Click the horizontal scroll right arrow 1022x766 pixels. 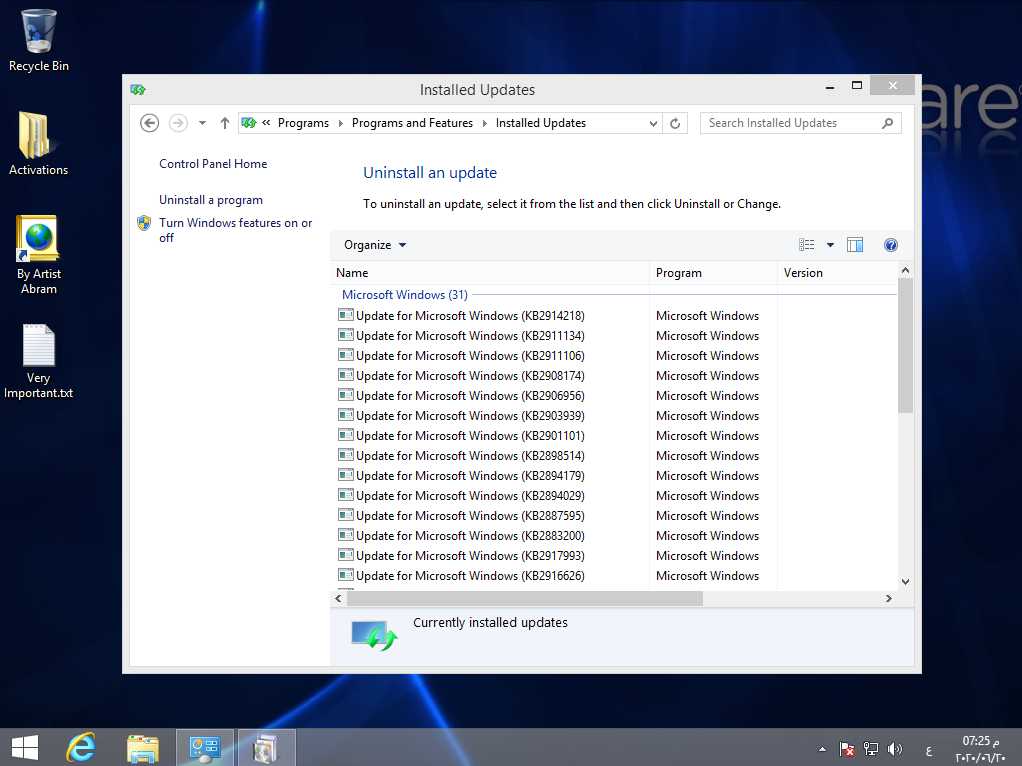point(888,598)
